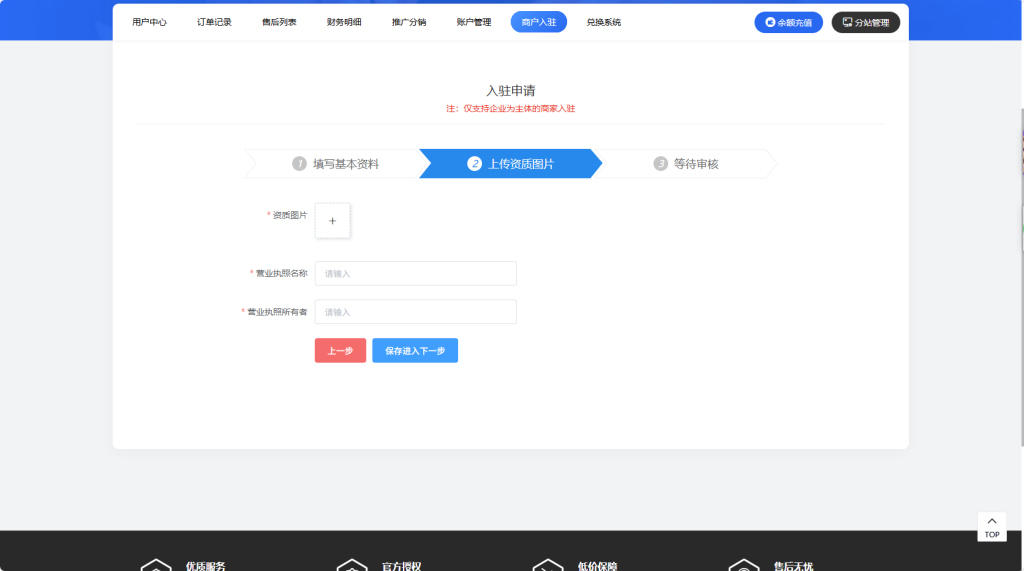The height and width of the screenshot is (571, 1024).
Task: Select step 2 上传资质图片
Action: [510, 164]
